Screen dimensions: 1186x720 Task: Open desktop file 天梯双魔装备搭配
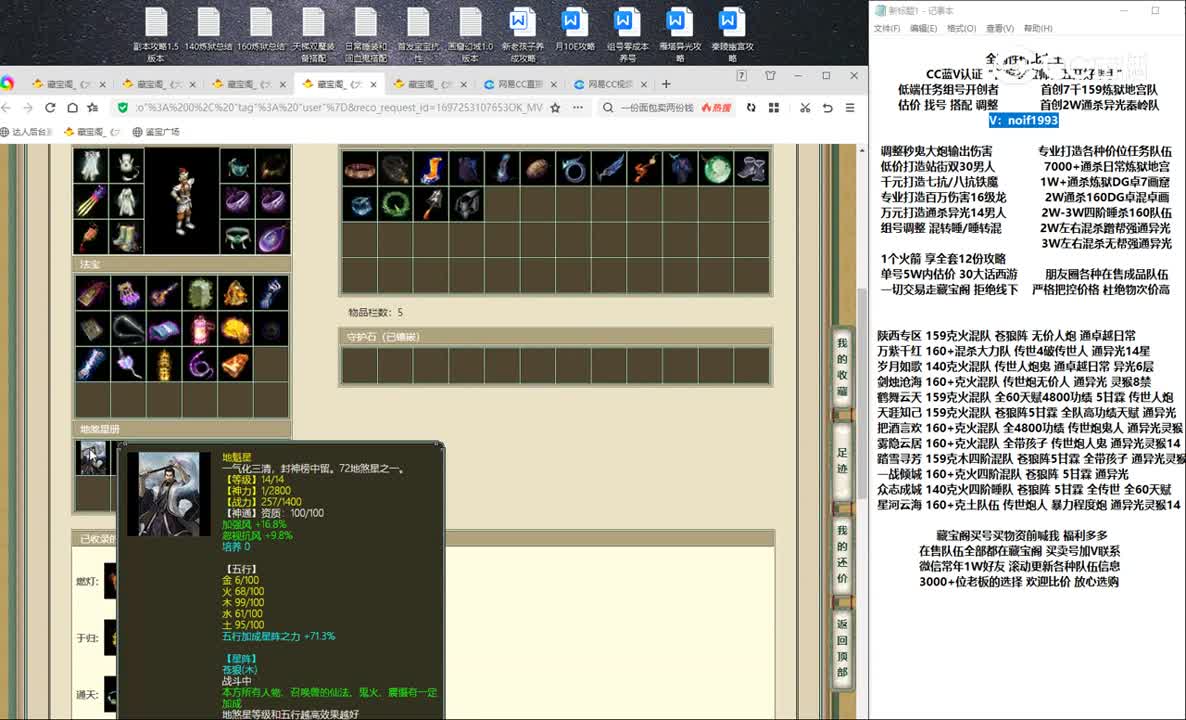point(313,34)
